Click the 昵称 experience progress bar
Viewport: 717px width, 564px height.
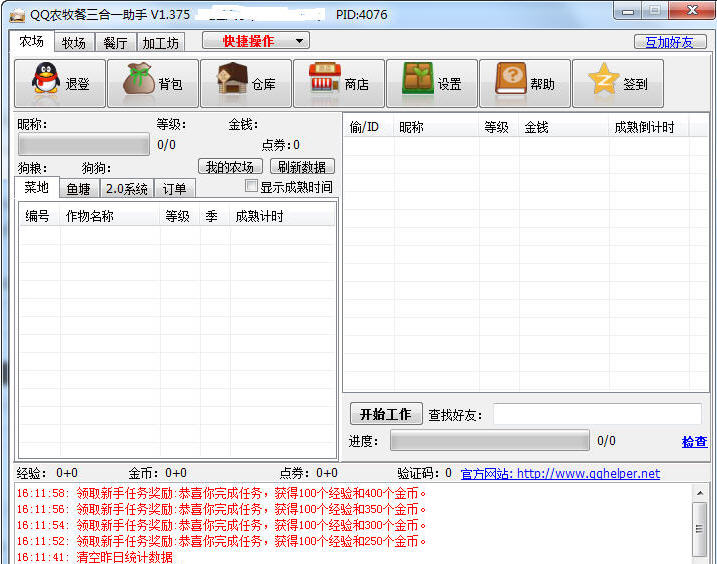point(84,145)
